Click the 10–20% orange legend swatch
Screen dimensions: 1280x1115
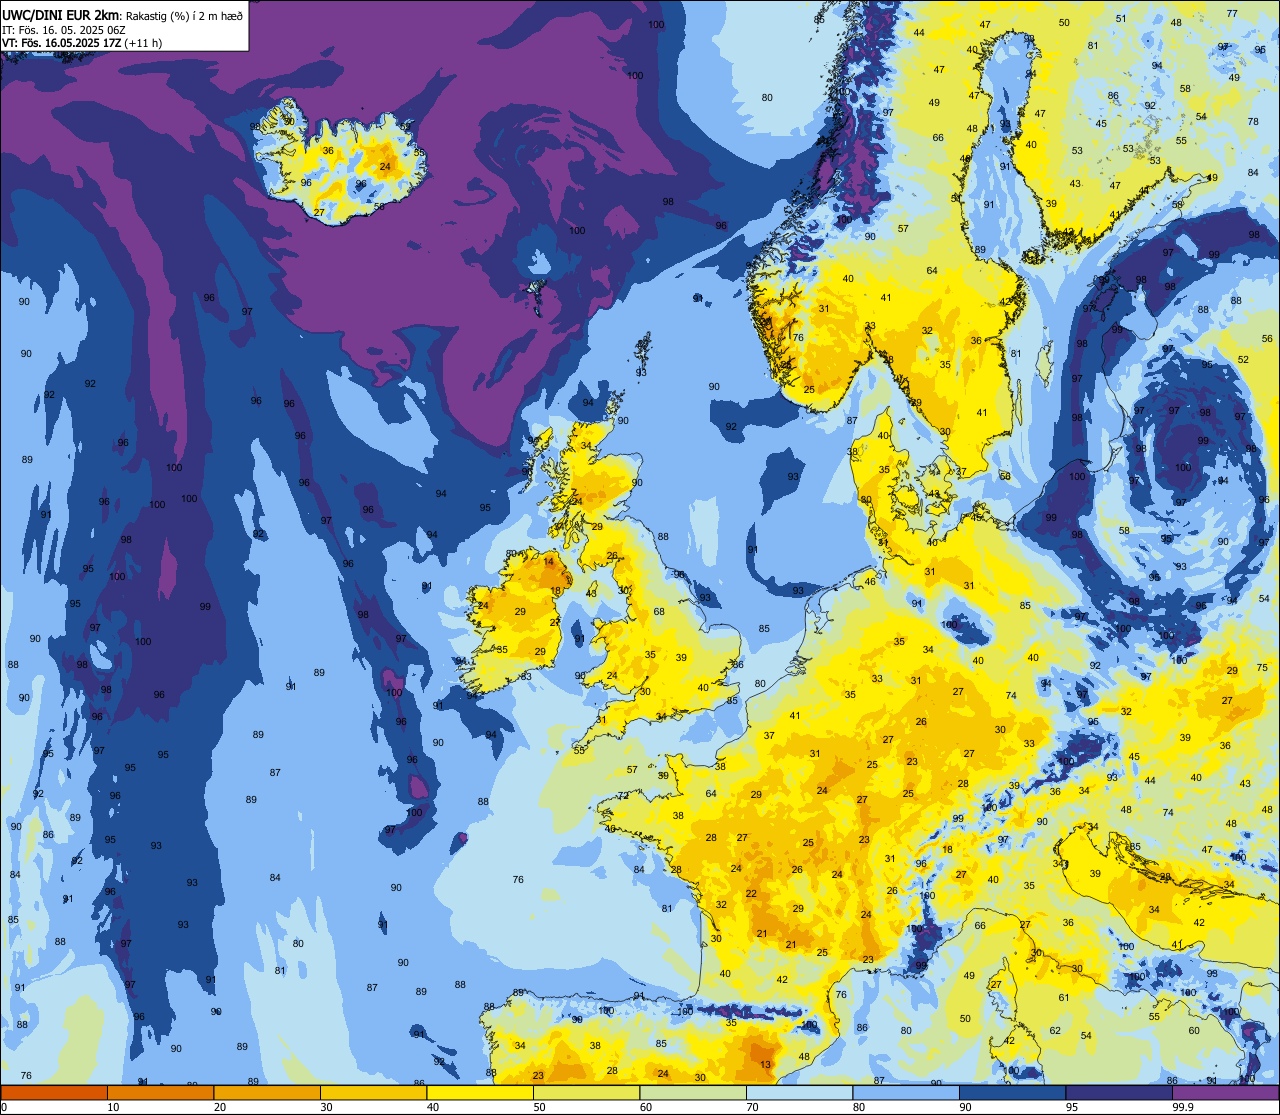coord(160,1093)
